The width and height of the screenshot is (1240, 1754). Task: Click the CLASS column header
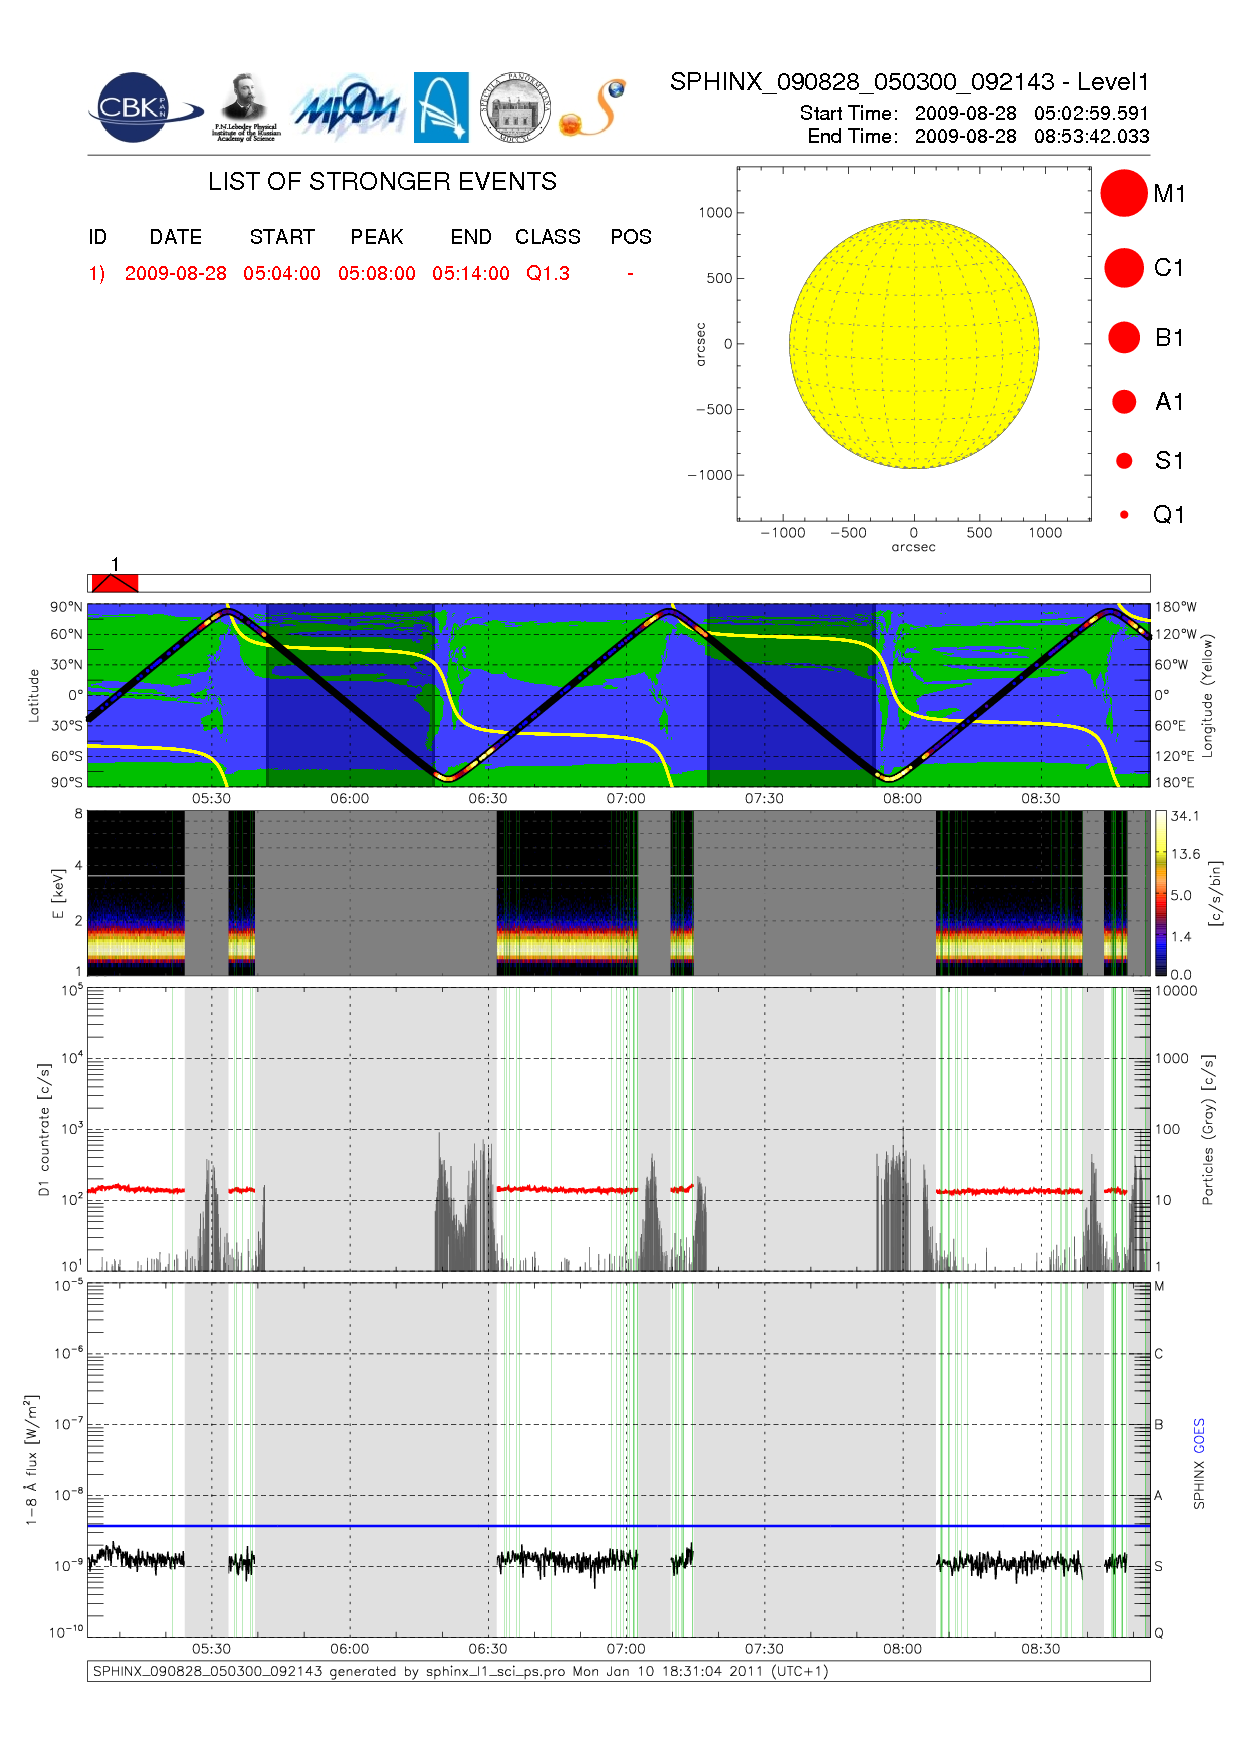(x=547, y=237)
